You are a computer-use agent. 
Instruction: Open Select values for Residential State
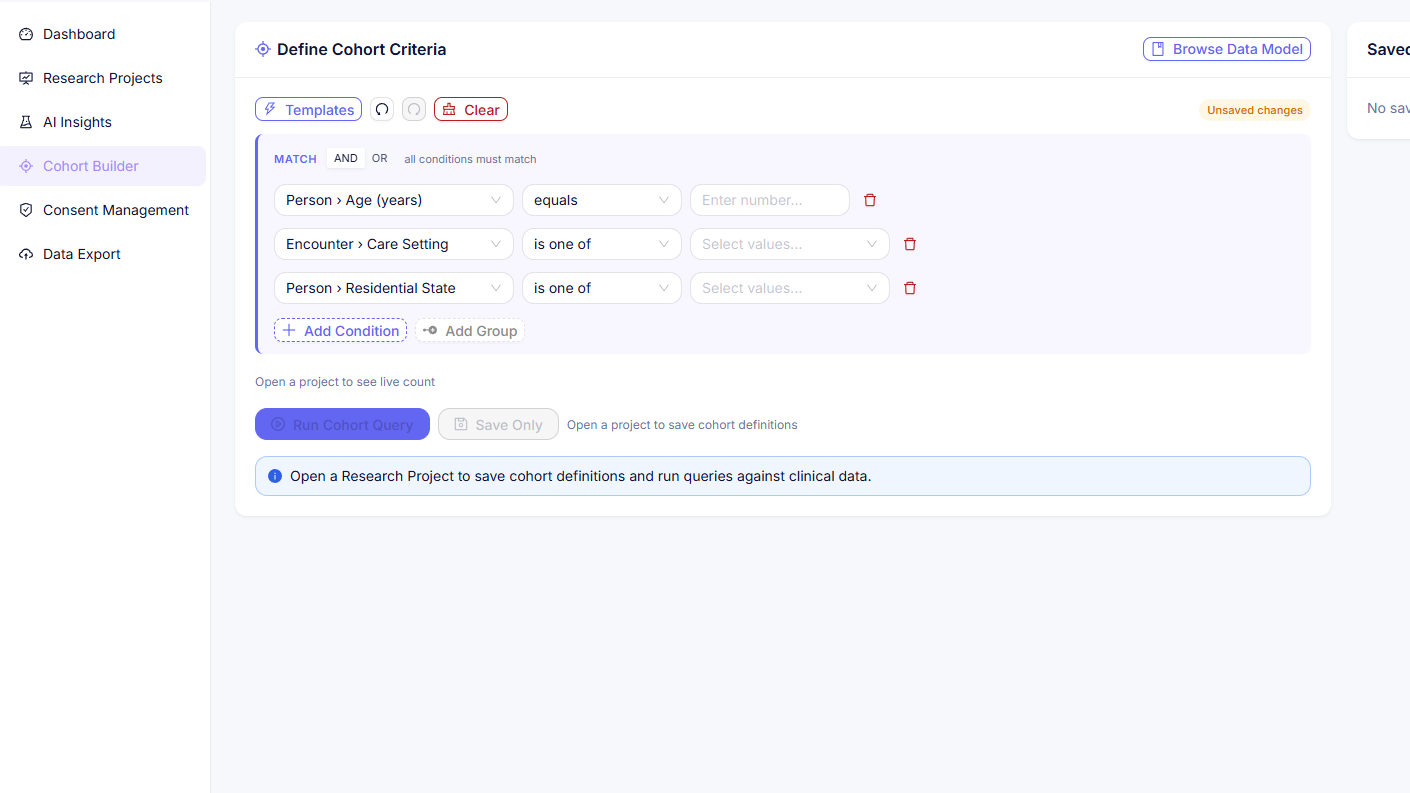[x=790, y=288]
